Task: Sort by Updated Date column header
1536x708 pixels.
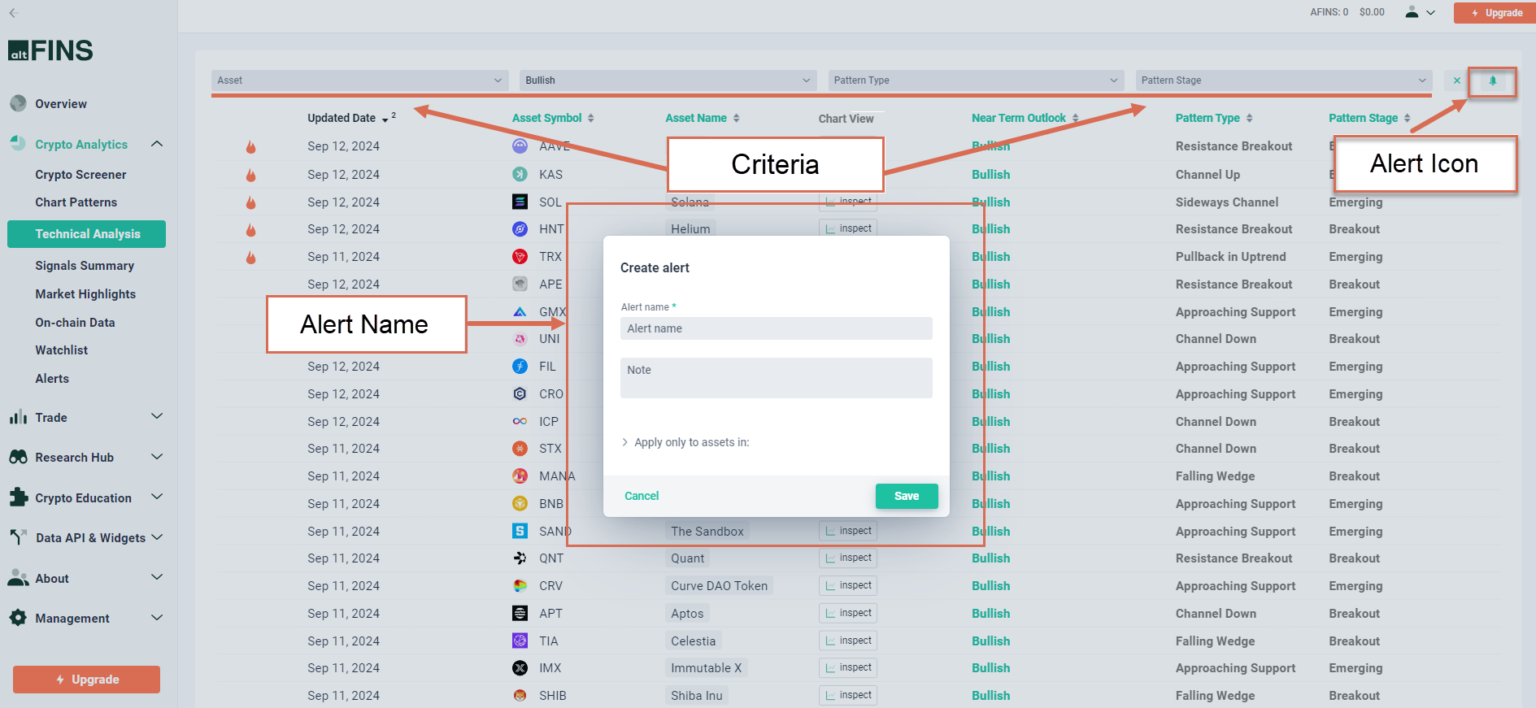Action: click(x=342, y=118)
